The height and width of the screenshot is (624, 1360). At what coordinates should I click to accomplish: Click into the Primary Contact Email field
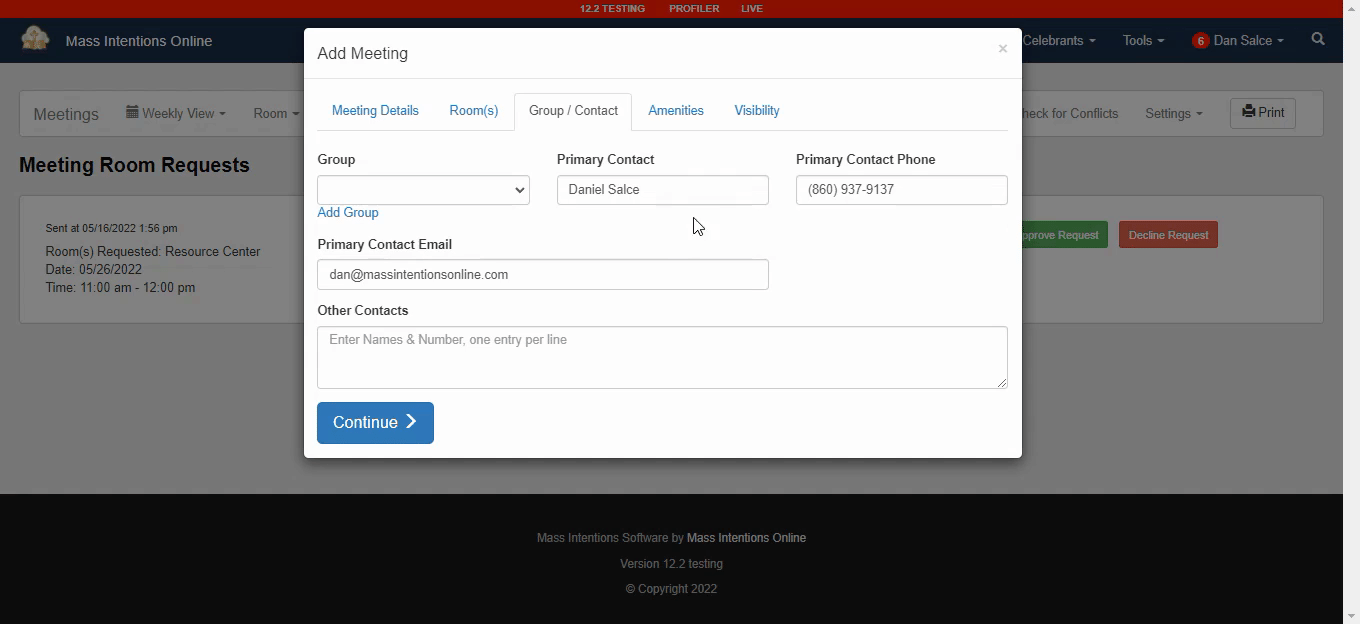(x=543, y=275)
